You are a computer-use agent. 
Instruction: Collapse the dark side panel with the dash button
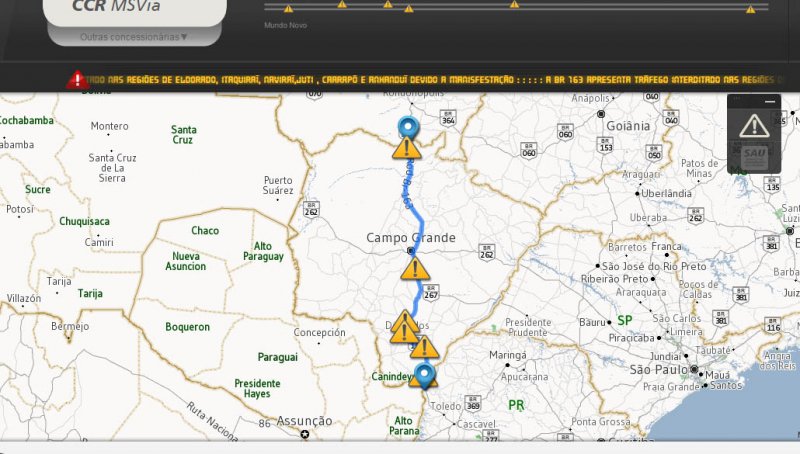pos(770,102)
